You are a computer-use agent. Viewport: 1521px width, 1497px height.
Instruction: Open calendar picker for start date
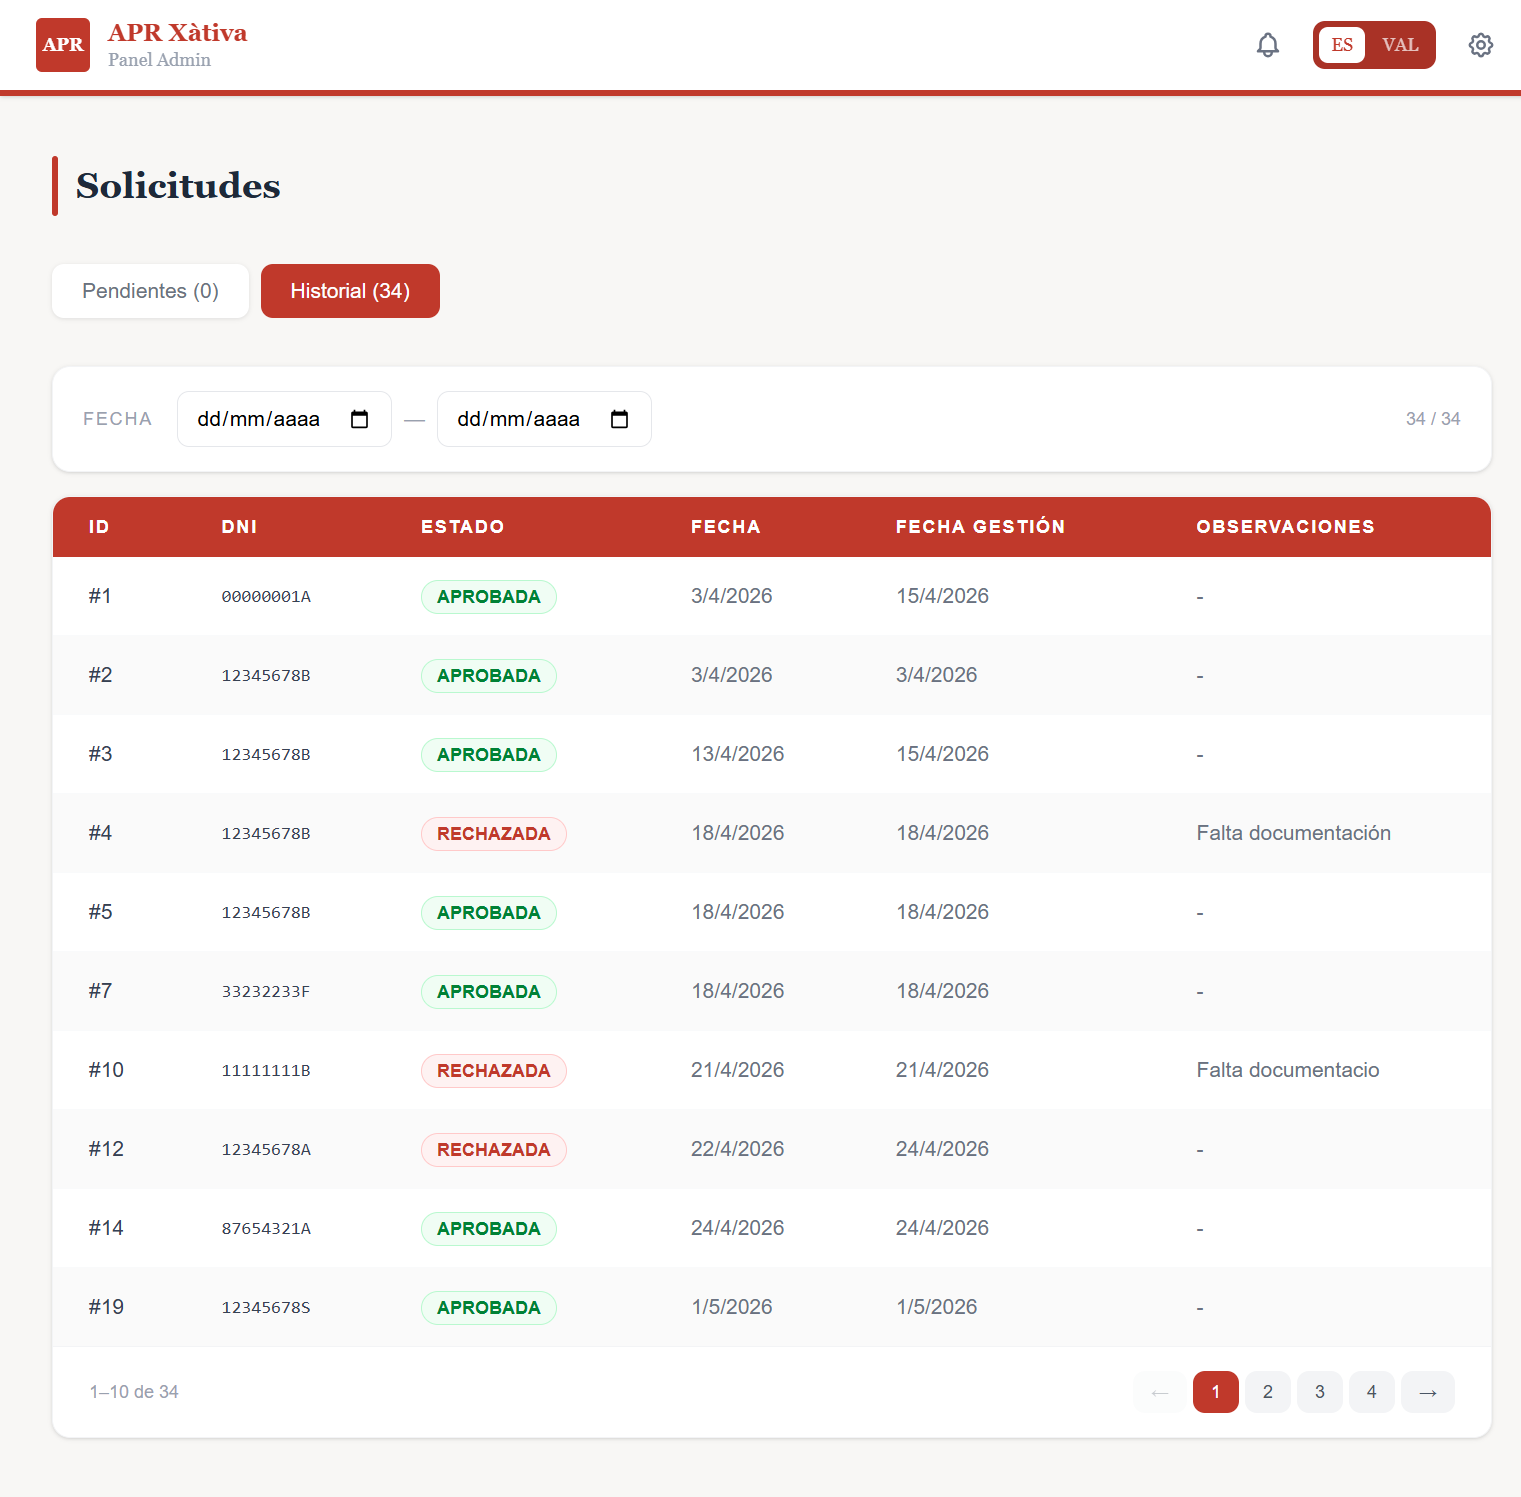[360, 419]
